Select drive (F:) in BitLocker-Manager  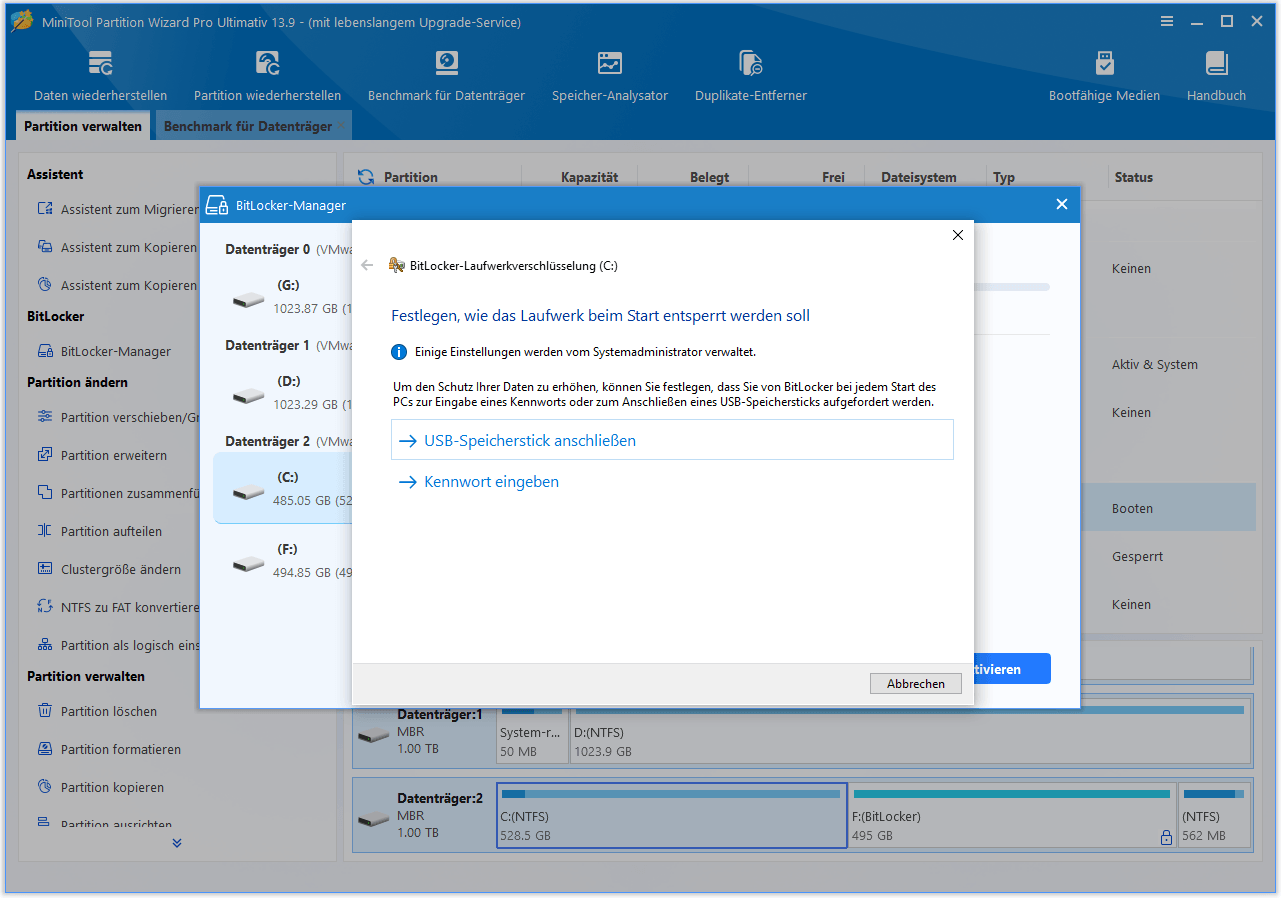pyautogui.click(x=284, y=561)
